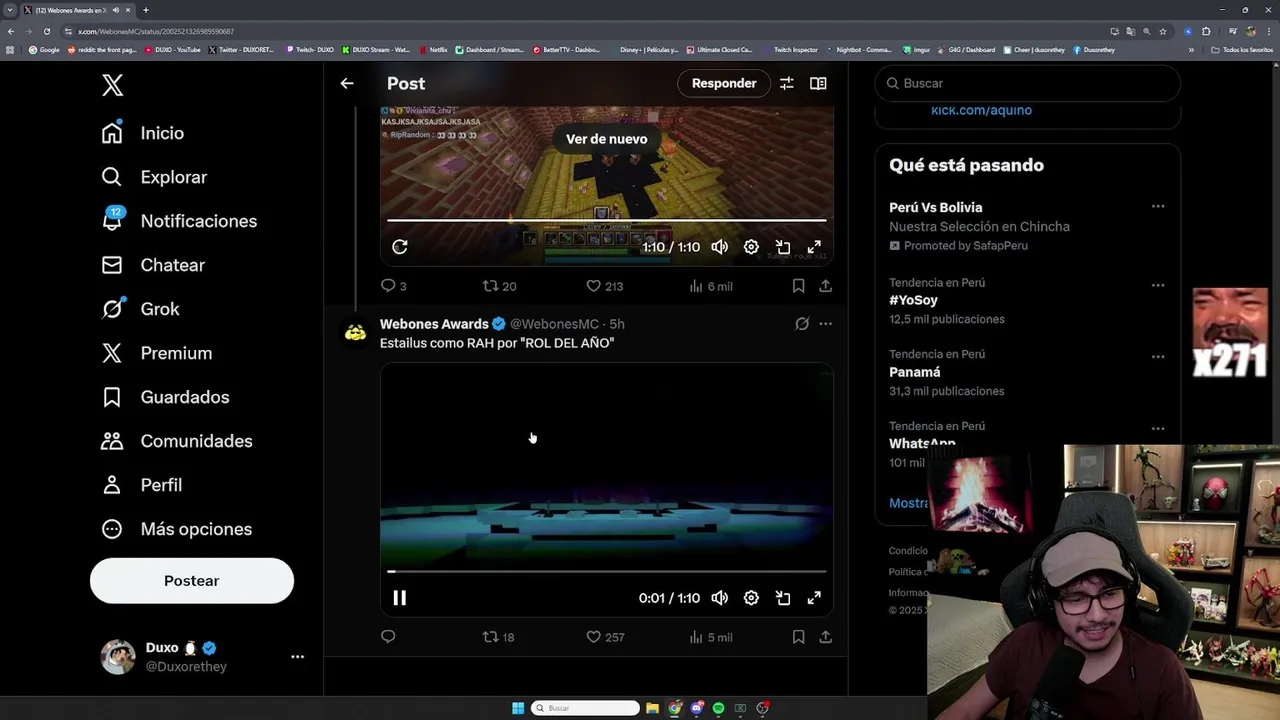Mute the Estailus video

[720, 598]
